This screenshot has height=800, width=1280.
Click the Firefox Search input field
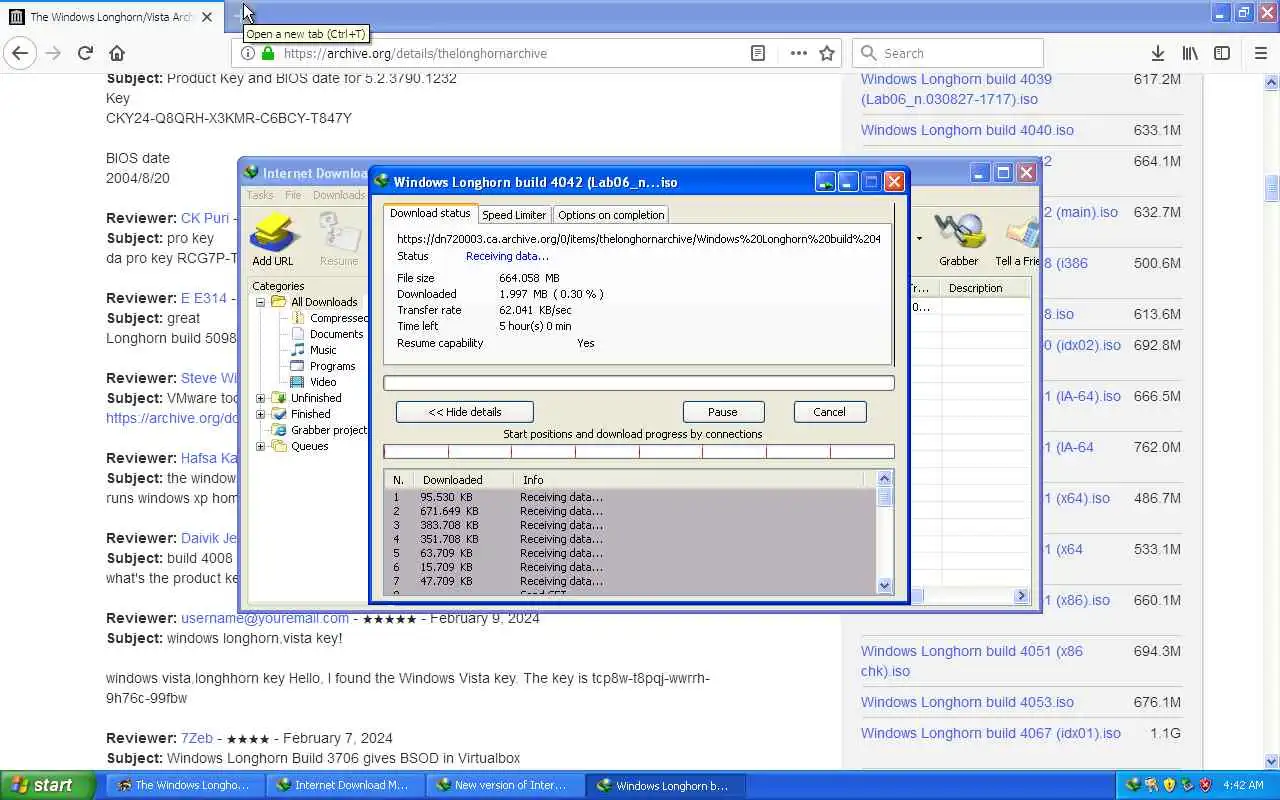pos(948,53)
